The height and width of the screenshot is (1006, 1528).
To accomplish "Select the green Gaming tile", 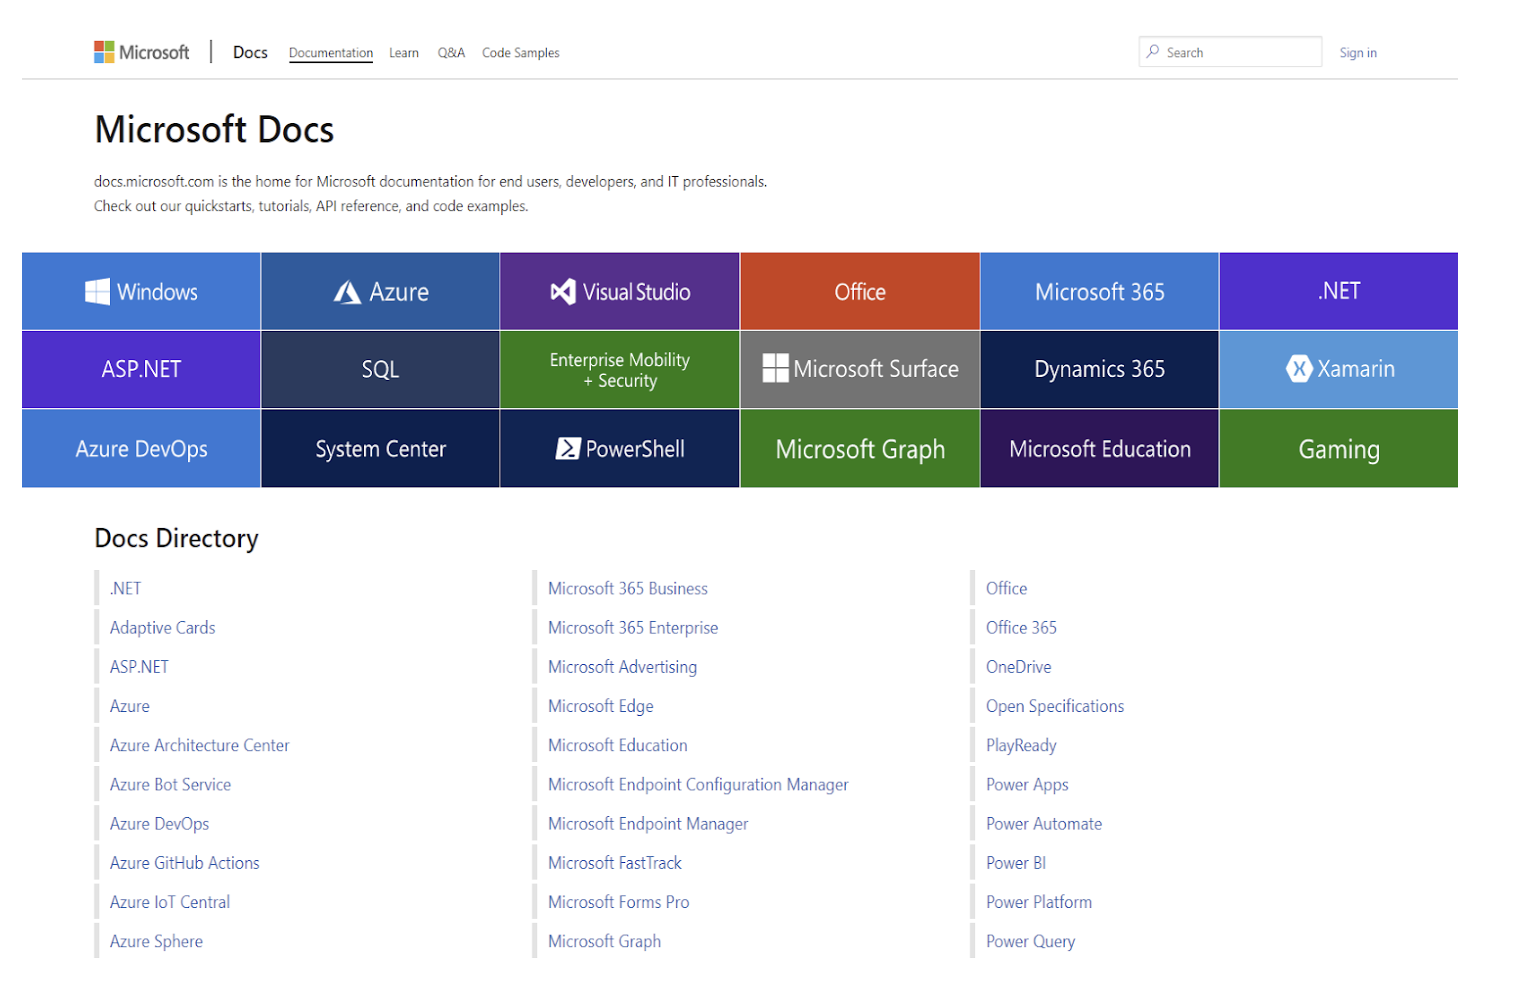I will 1338,449.
